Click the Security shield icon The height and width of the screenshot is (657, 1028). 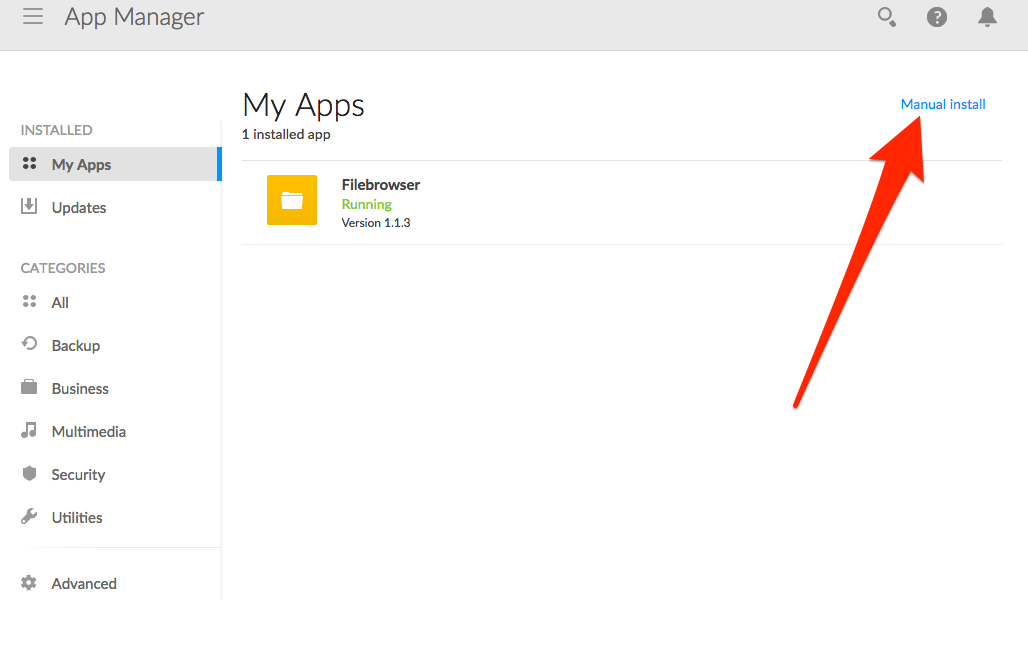tap(30, 473)
